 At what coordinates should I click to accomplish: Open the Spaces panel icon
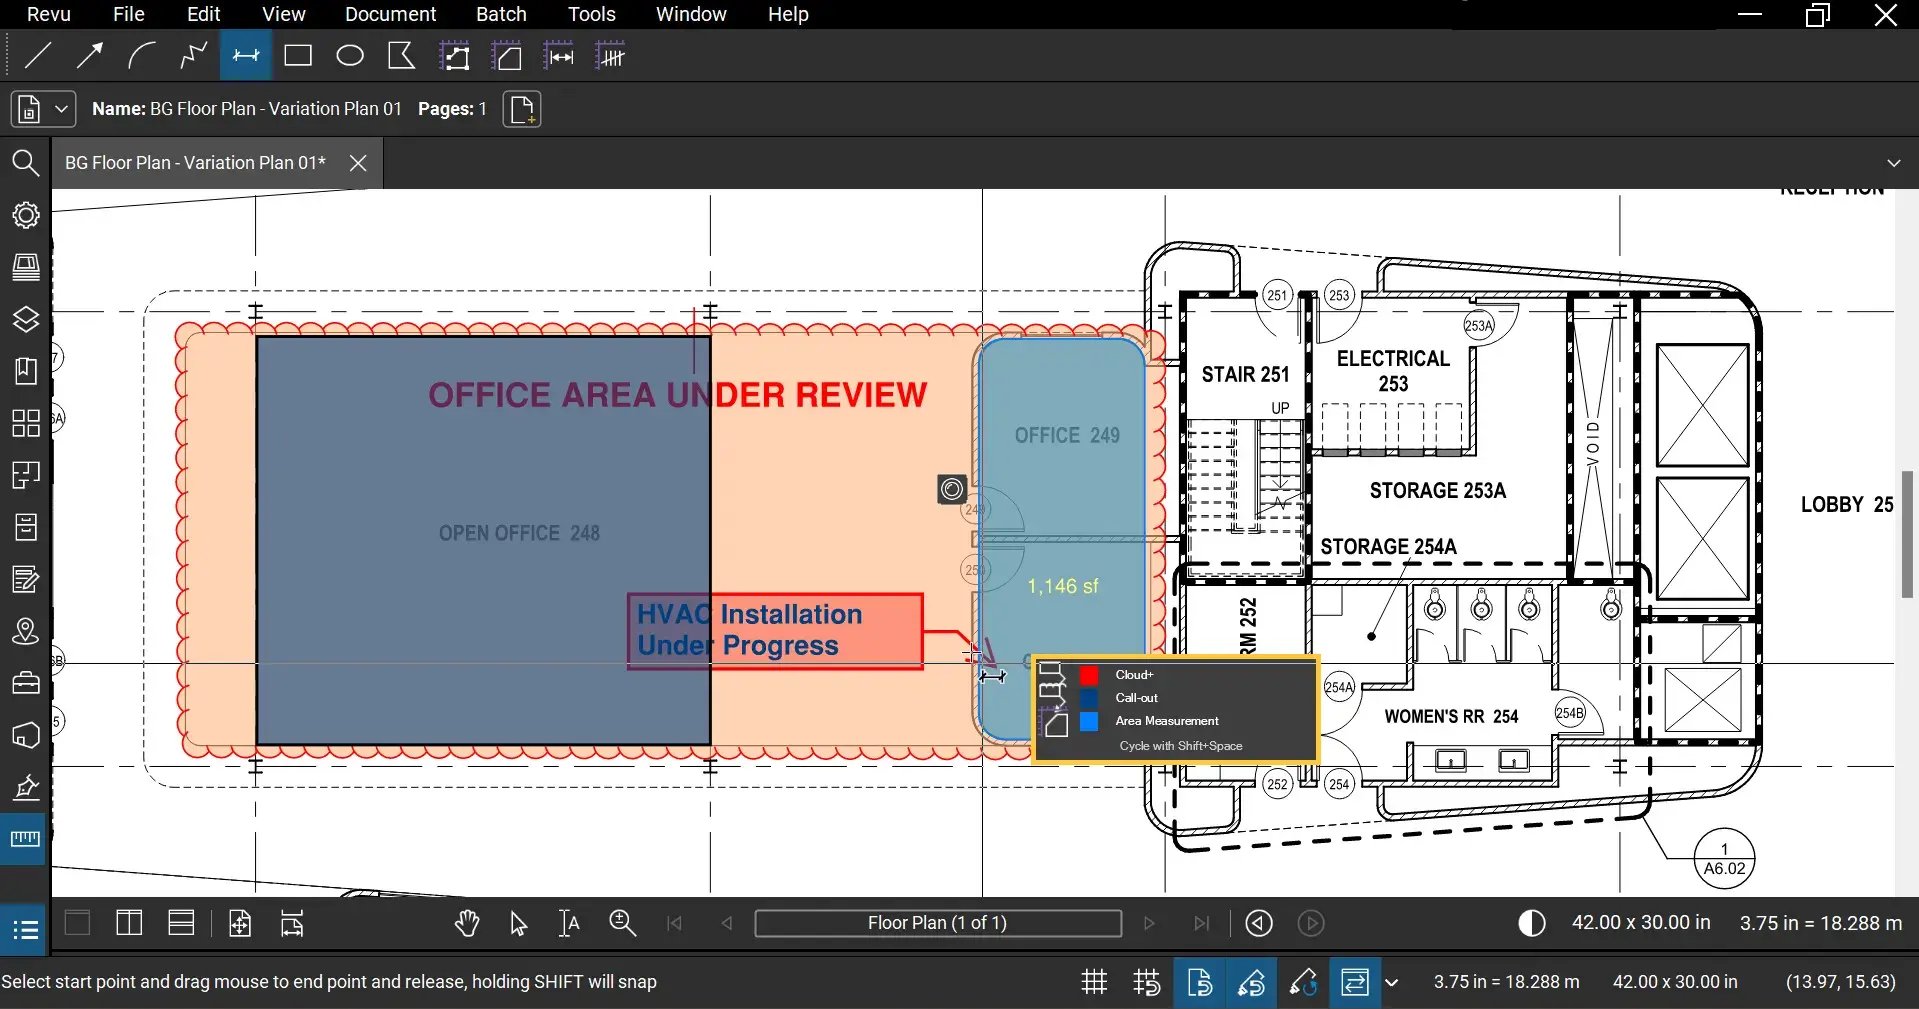click(x=26, y=475)
